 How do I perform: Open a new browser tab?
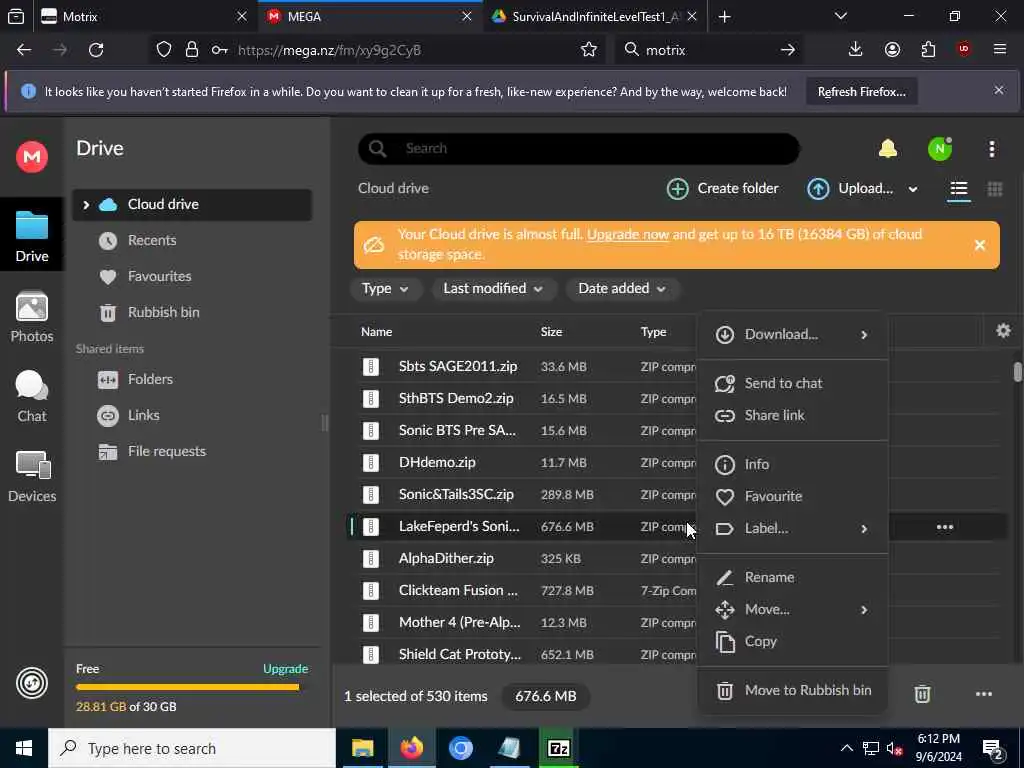724,16
